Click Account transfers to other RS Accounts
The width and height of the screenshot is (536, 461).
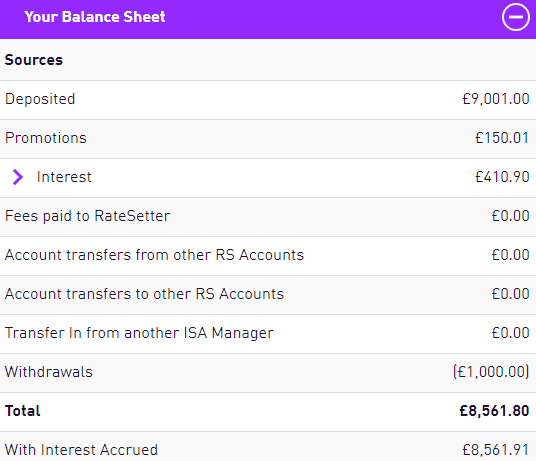coord(144,294)
